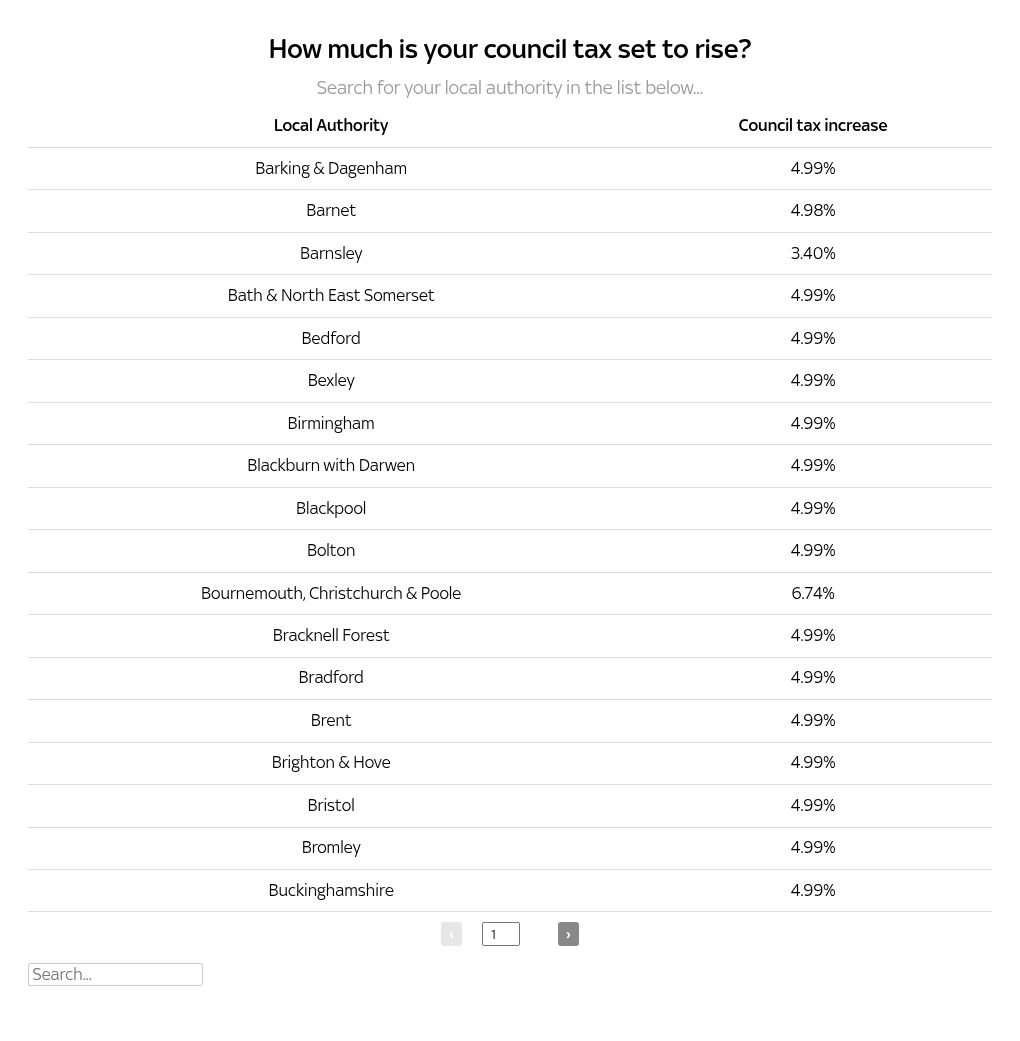1020x1041 pixels.
Task: Select Barnsley in the list
Action: [331, 254]
